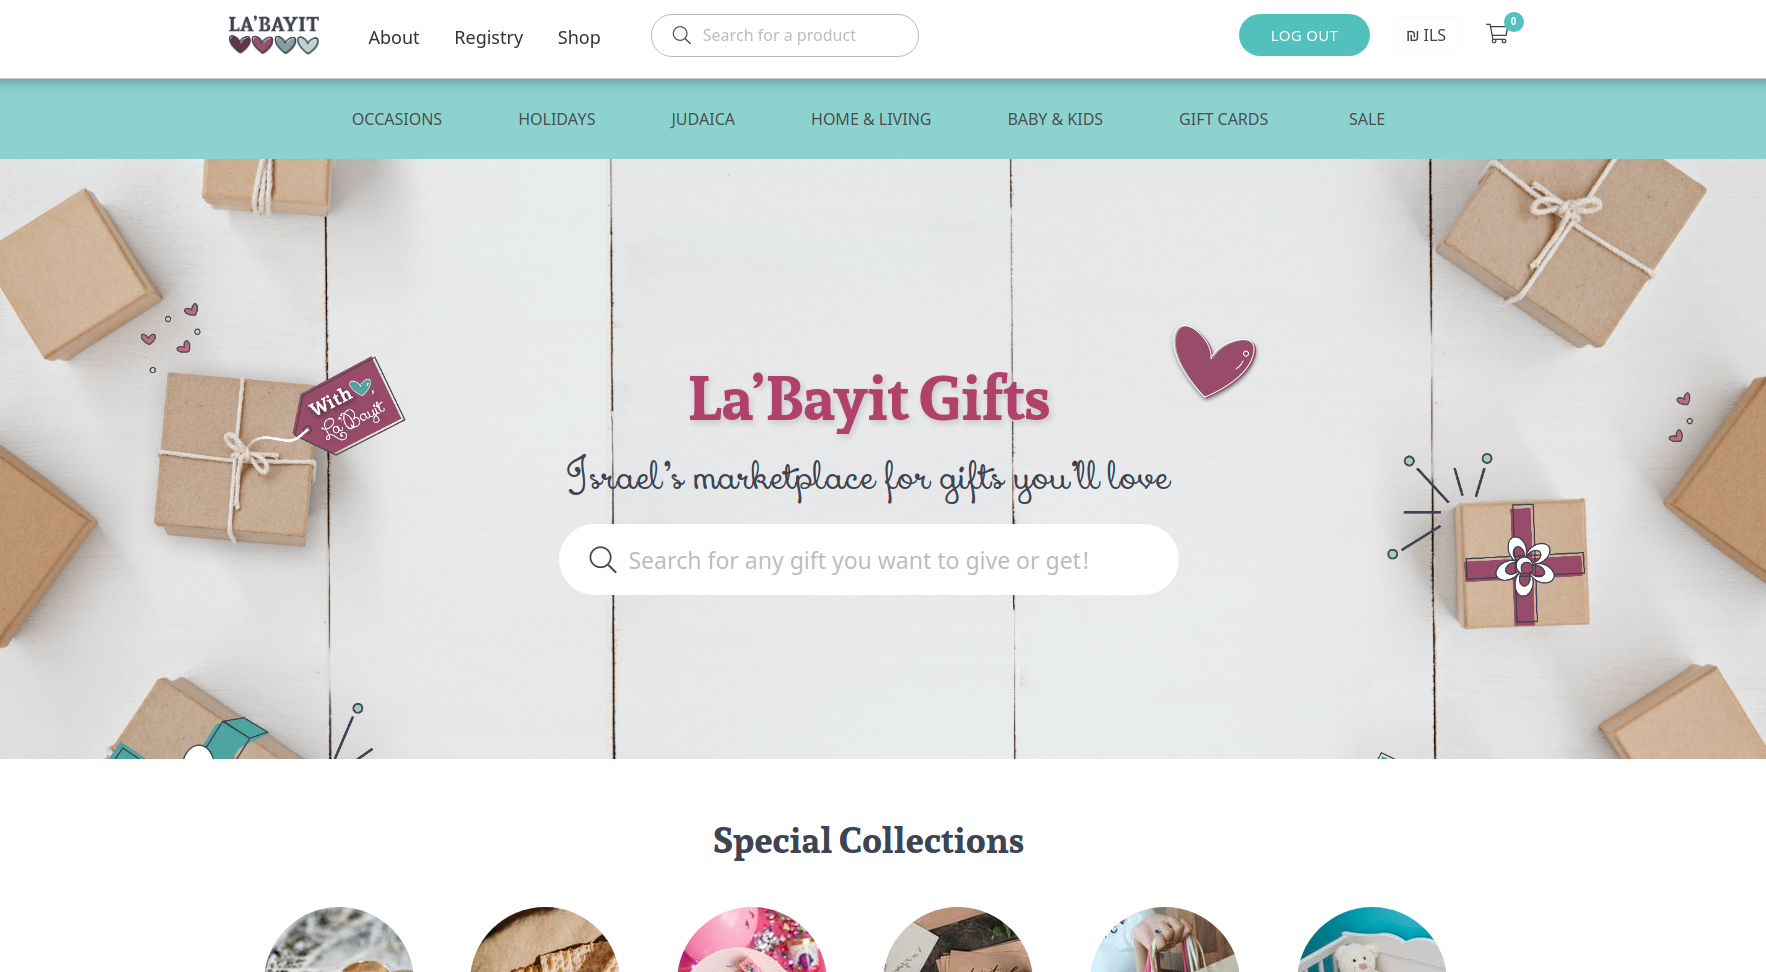The width and height of the screenshot is (1766, 972).
Task: Focus the header product search field
Action: pyautogui.click(x=785, y=35)
